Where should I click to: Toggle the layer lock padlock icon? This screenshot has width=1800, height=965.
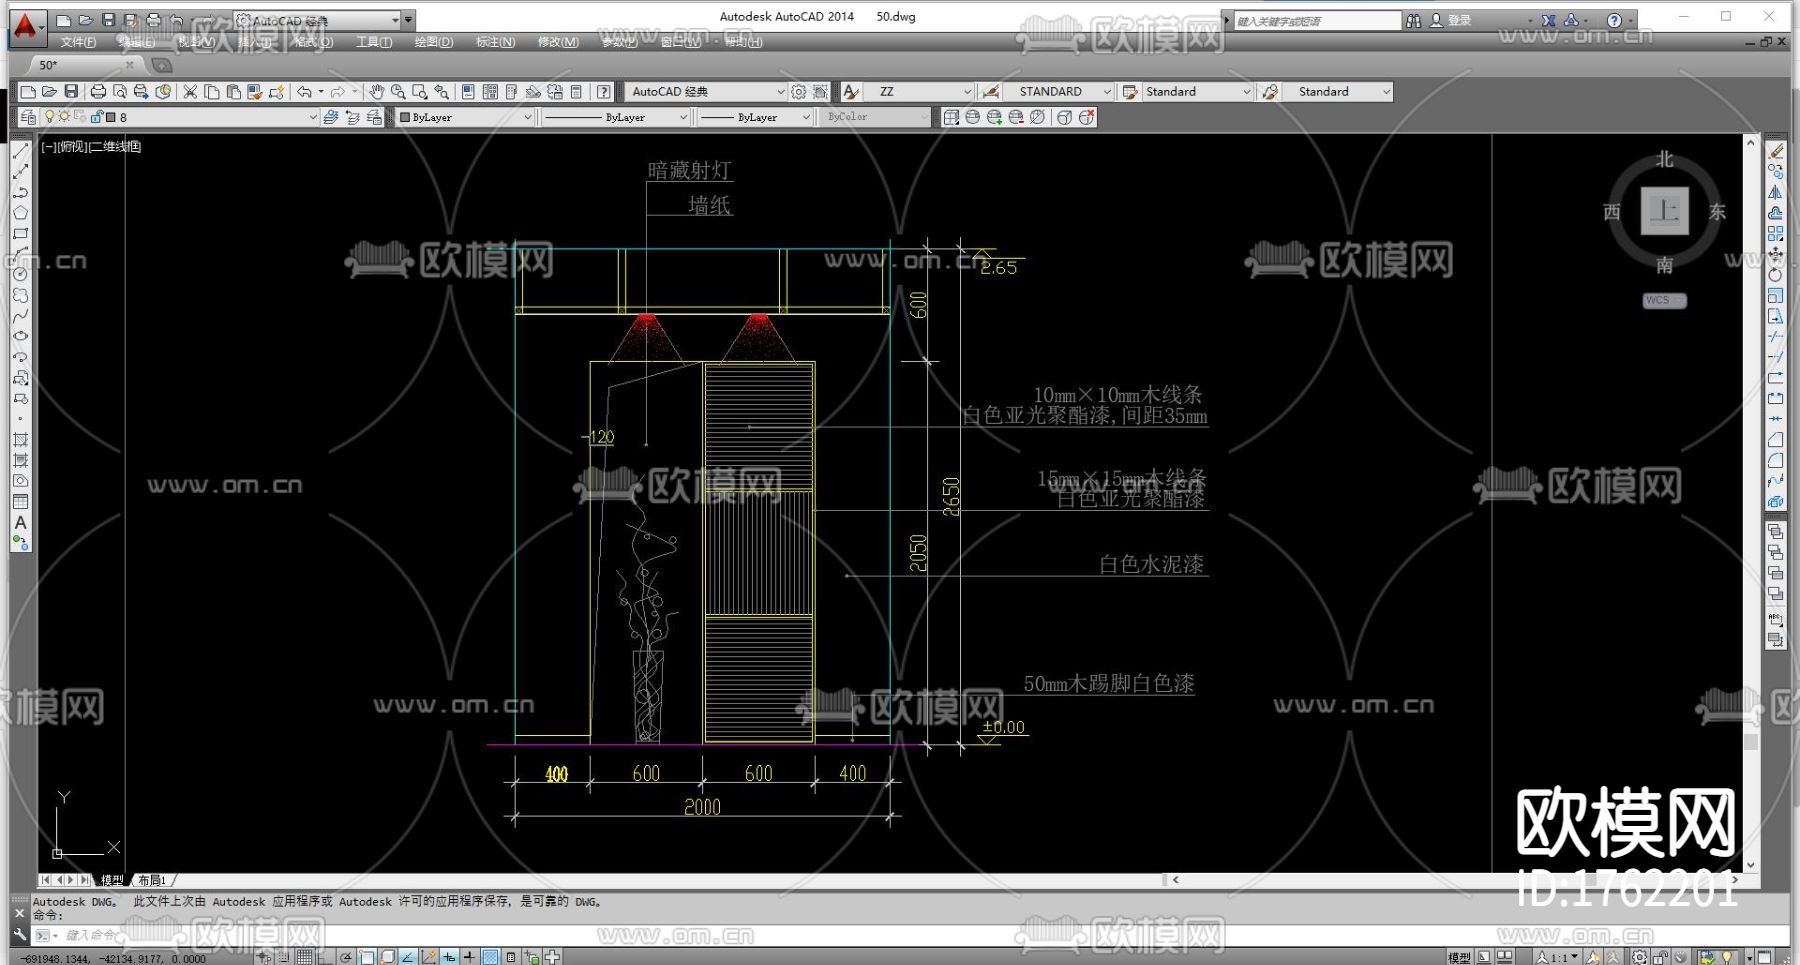(x=97, y=117)
